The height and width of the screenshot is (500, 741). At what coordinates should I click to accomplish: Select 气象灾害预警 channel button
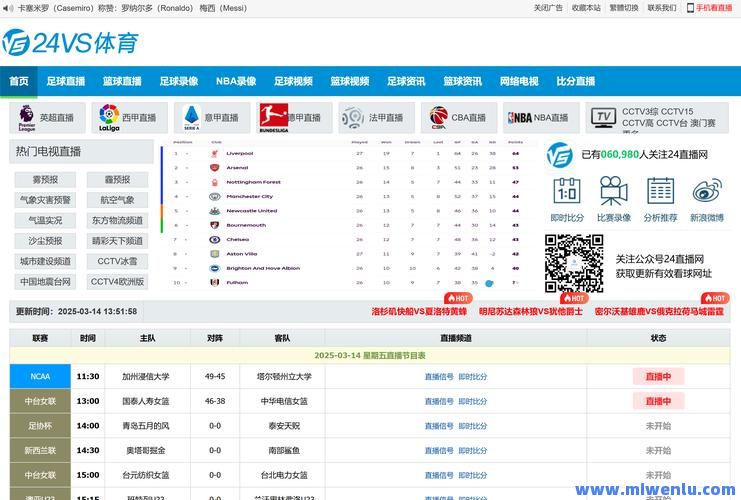point(45,200)
